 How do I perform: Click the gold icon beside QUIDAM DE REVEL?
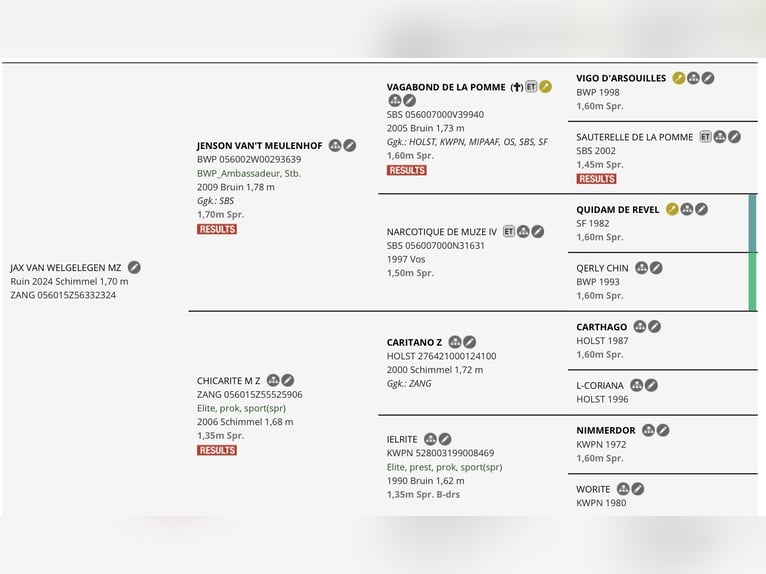tap(672, 209)
